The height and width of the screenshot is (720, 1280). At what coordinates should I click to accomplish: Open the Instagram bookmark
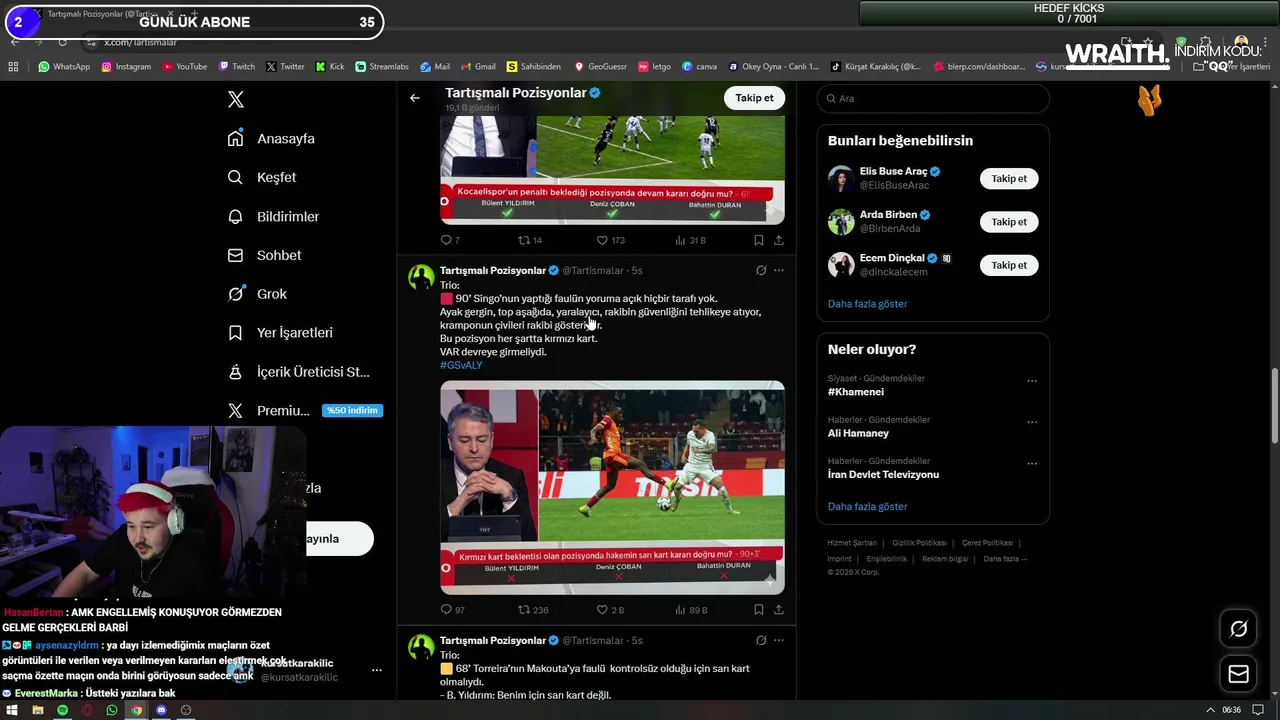(126, 67)
